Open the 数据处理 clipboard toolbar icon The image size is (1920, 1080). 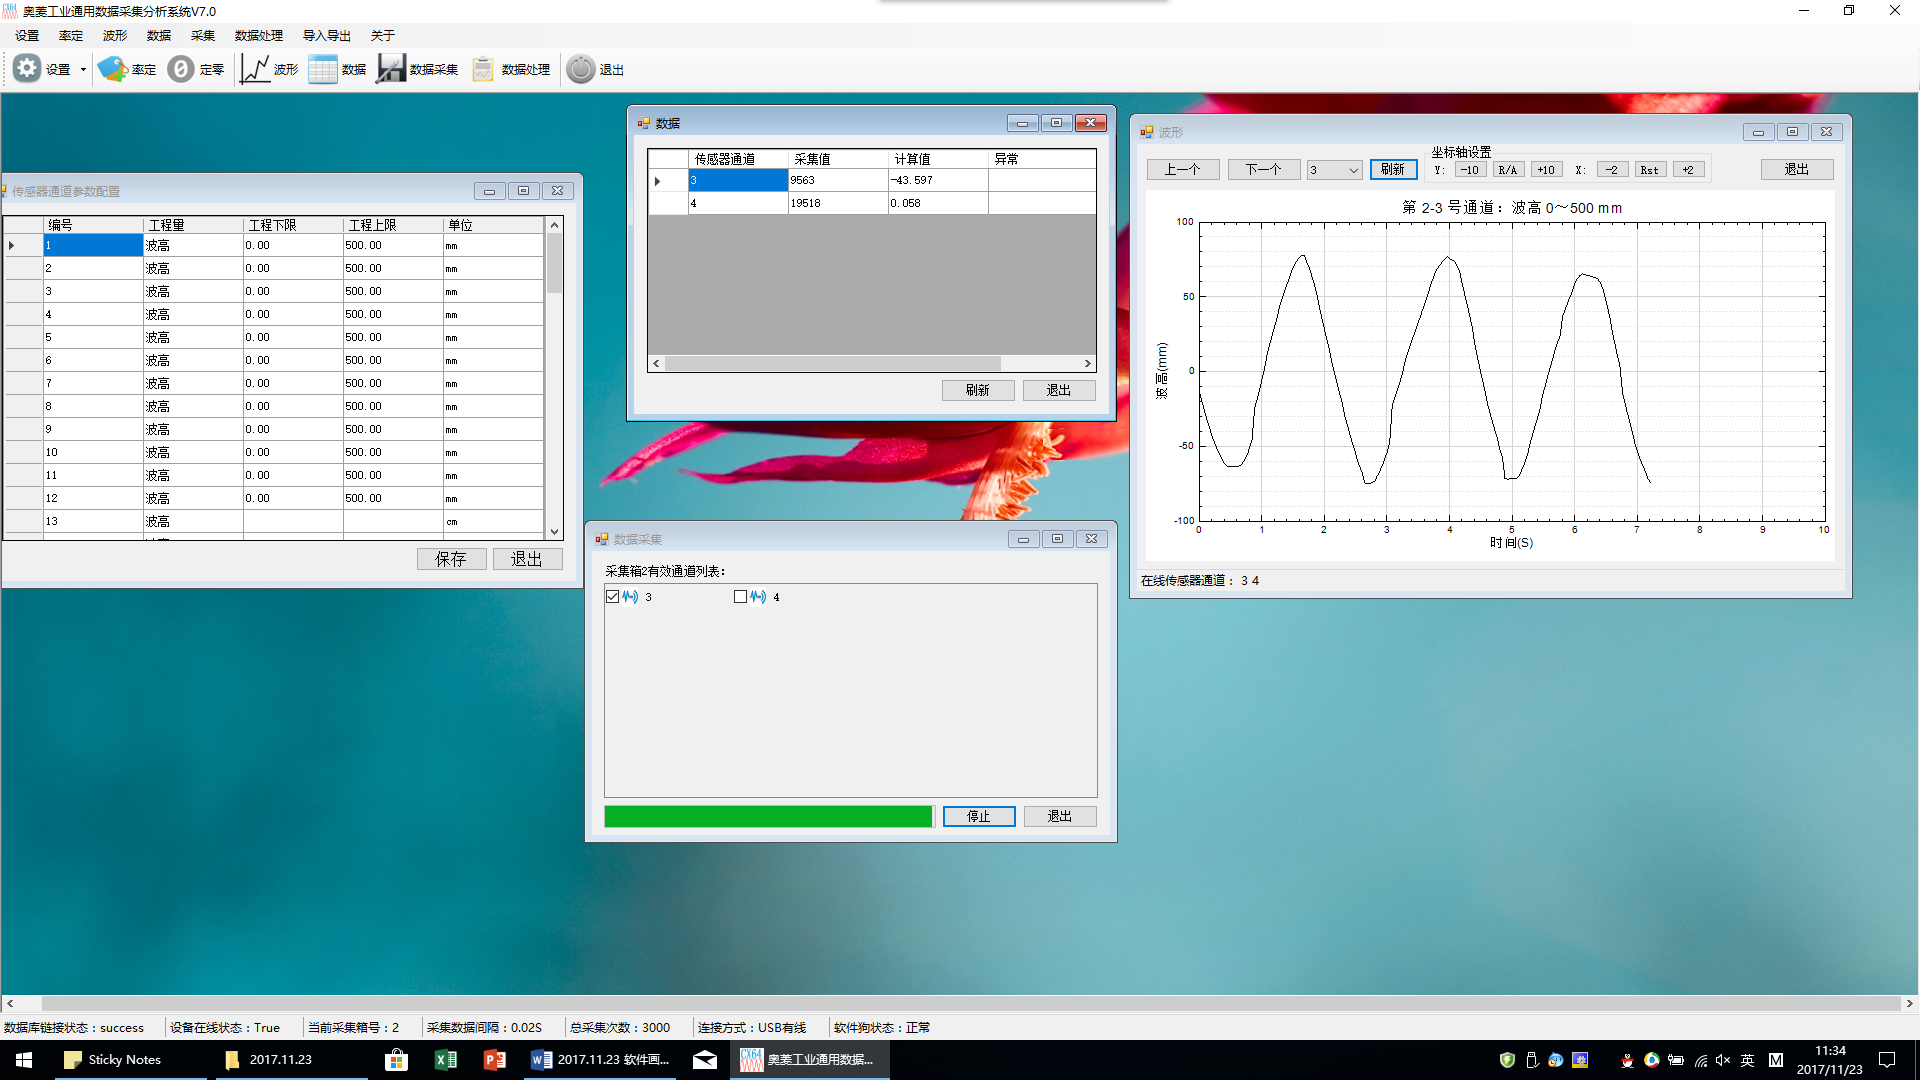pyautogui.click(x=483, y=69)
